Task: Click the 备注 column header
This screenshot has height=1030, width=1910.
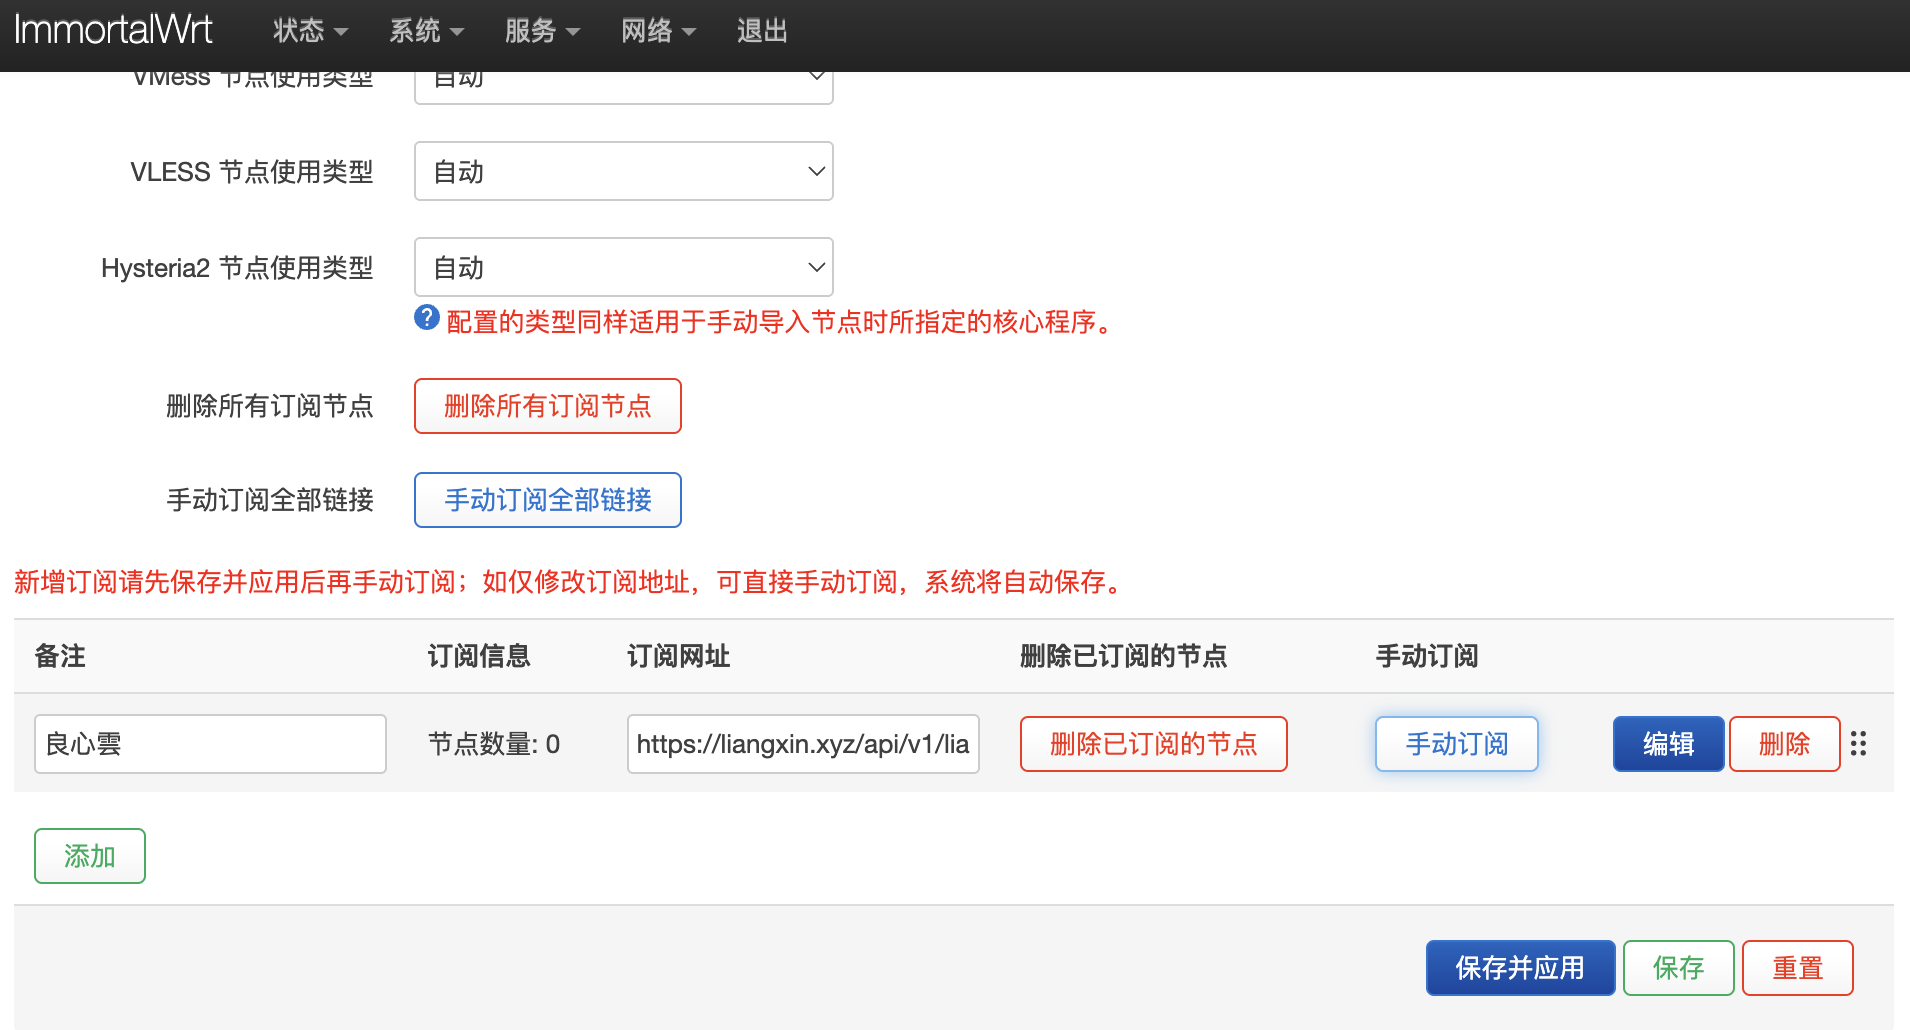Action: coord(60,656)
